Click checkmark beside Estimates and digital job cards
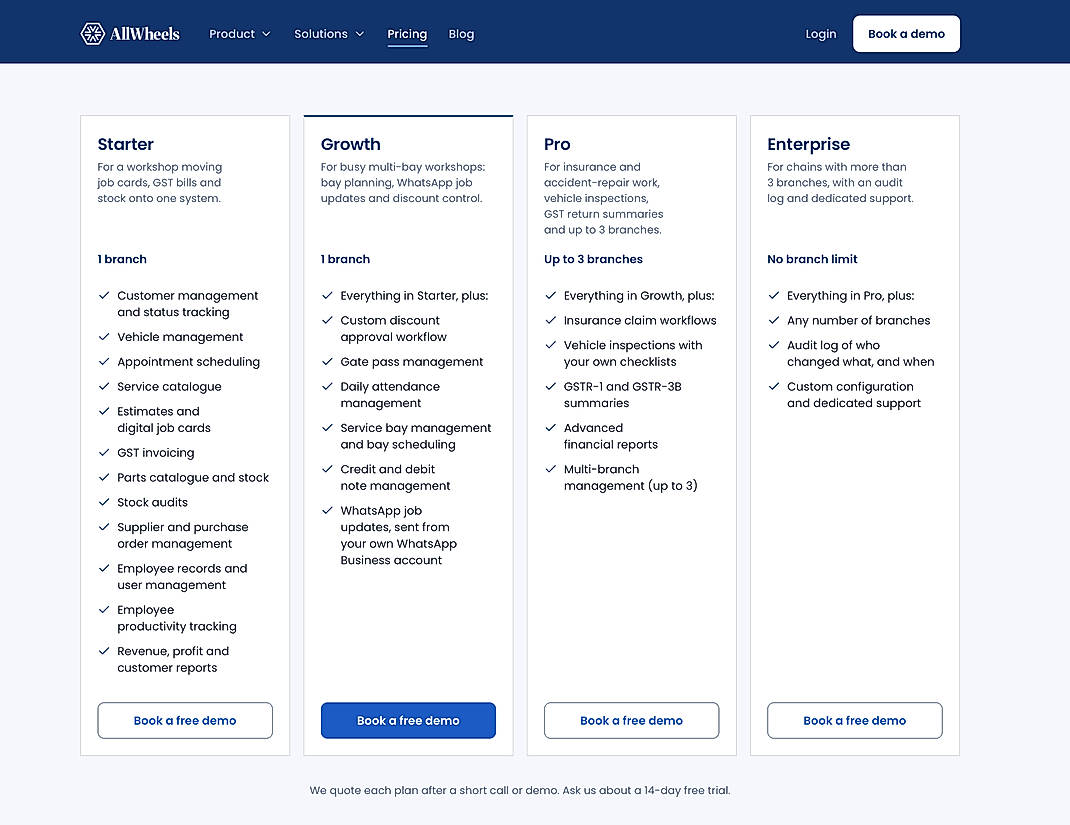Image resolution: width=1070 pixels, height=825 pixels. 104,411
